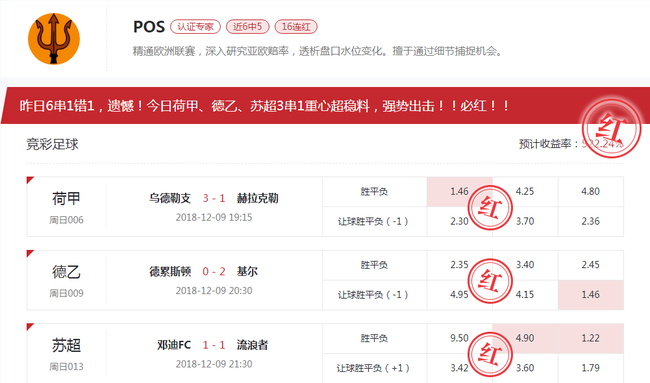Select odds 4.25 in 荷甲 row
650x383 pixels.
click(x=525, y=192)
